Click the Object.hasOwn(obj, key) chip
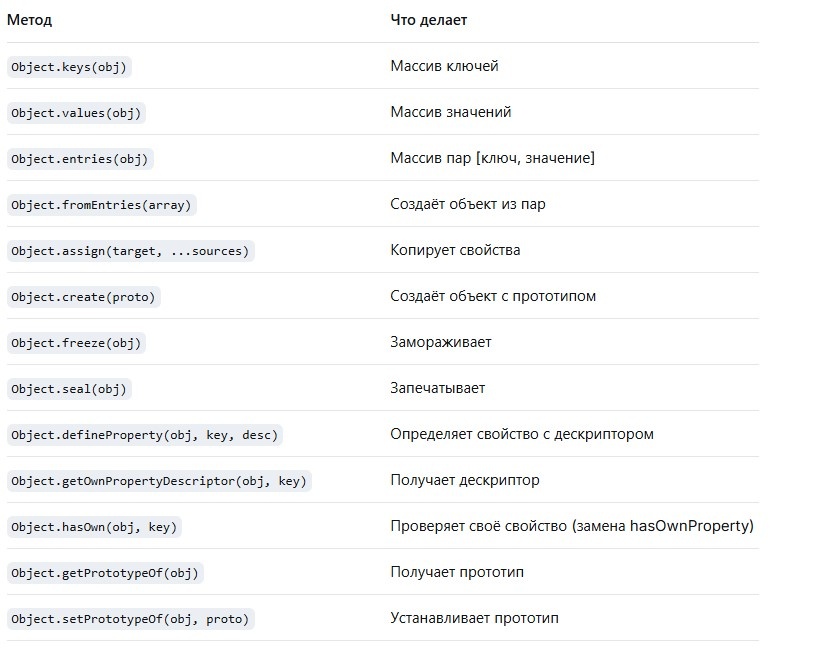The height and width of the screenshot is (668, 819). click(95, 527)
